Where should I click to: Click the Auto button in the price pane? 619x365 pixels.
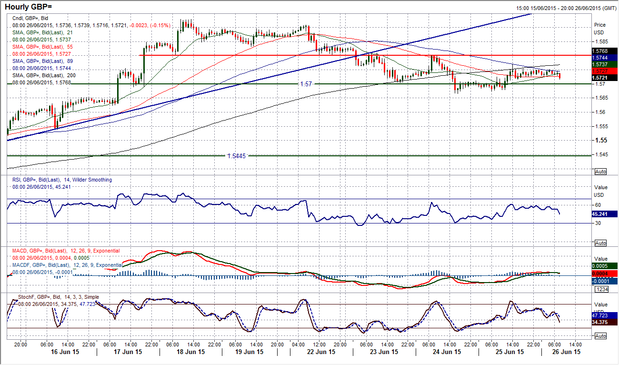coord(600,172)
